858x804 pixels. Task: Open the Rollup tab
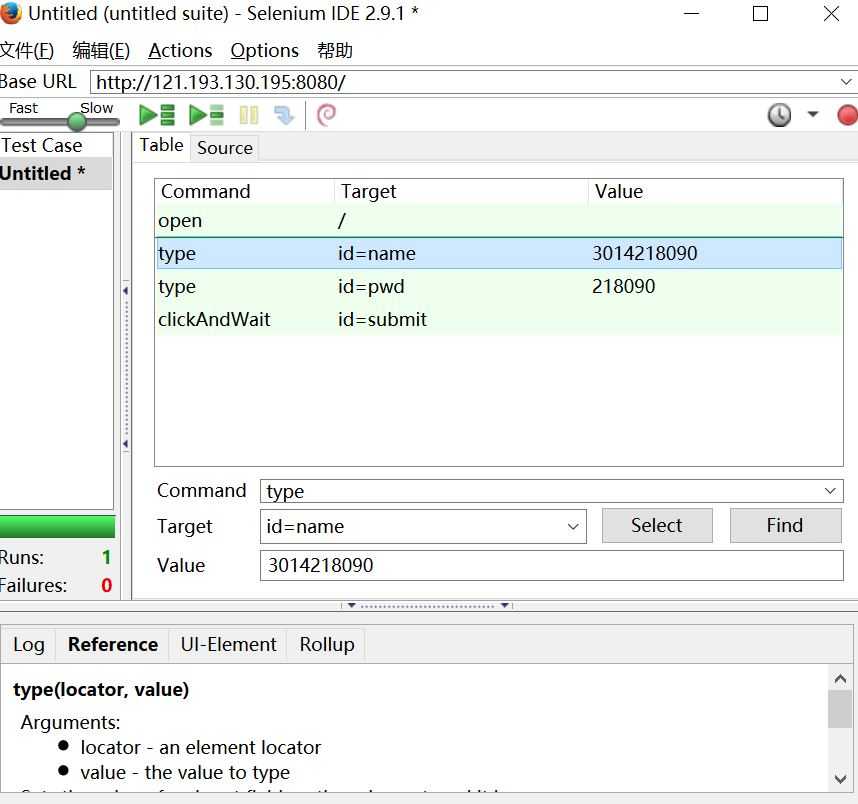327,645
